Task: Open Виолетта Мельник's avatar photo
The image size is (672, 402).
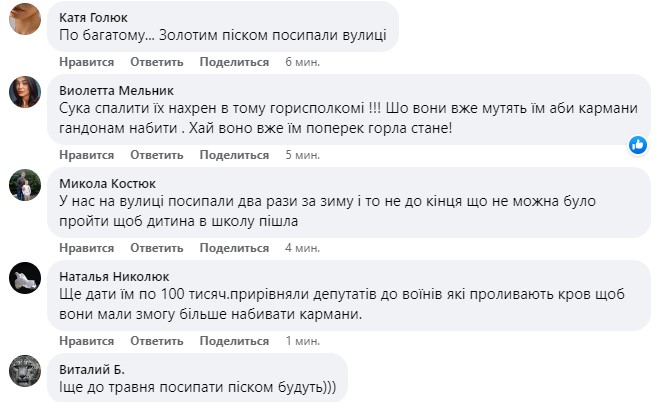Action: 25,92
